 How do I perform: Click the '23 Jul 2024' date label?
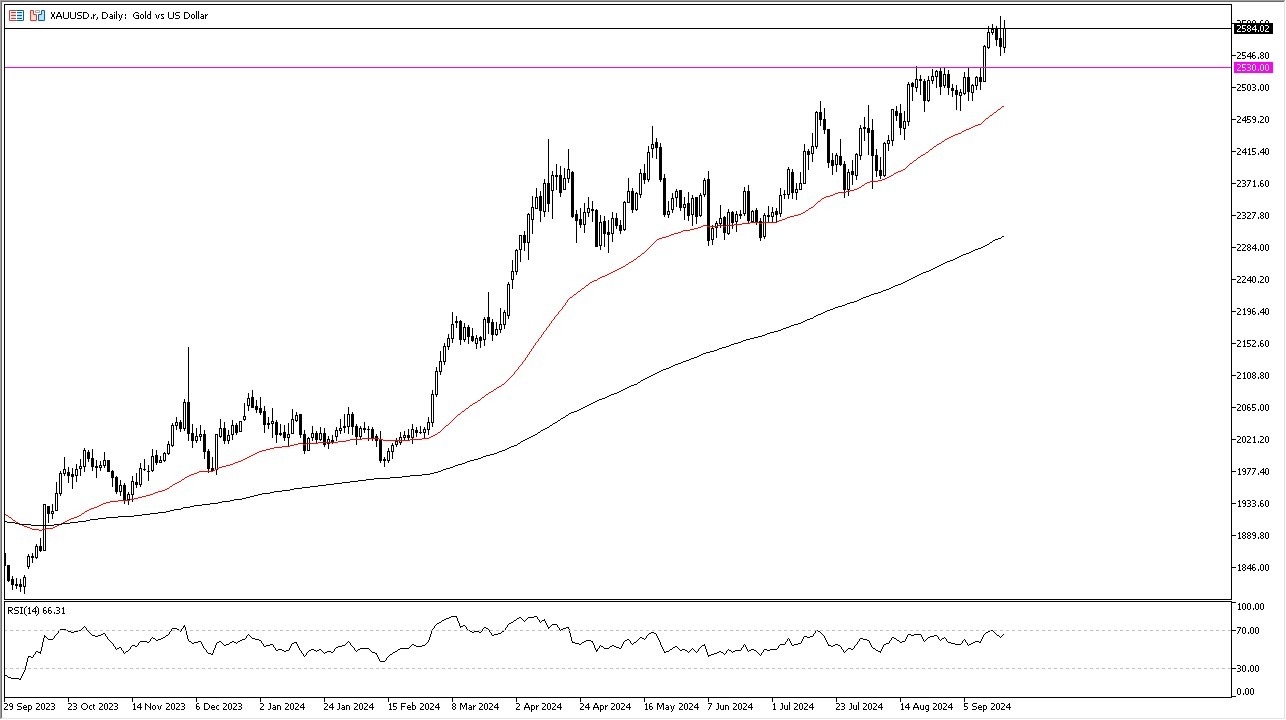coord(860,706)
